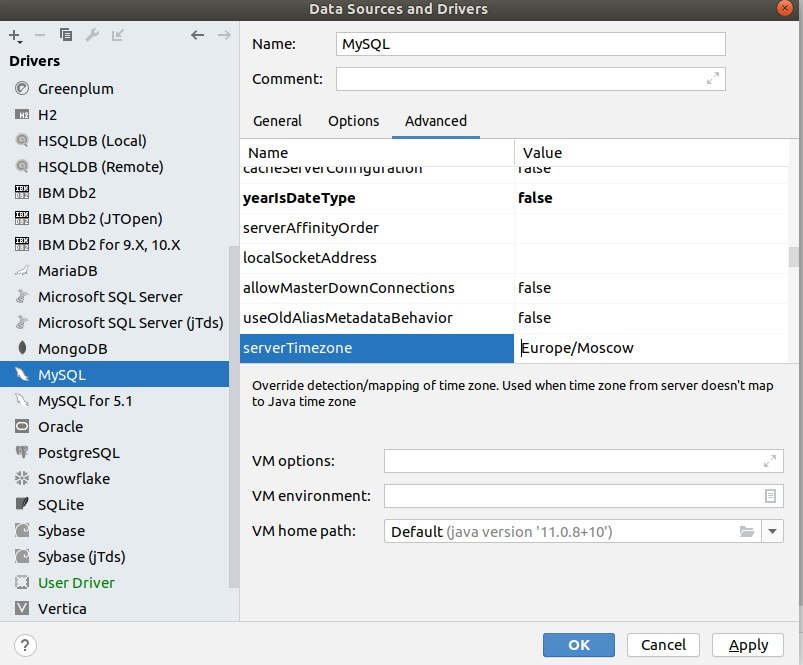
Task: Select IBM Db2 for 9.X, 10.X driver
Action: pyautogui.click(x=115, y=245)
